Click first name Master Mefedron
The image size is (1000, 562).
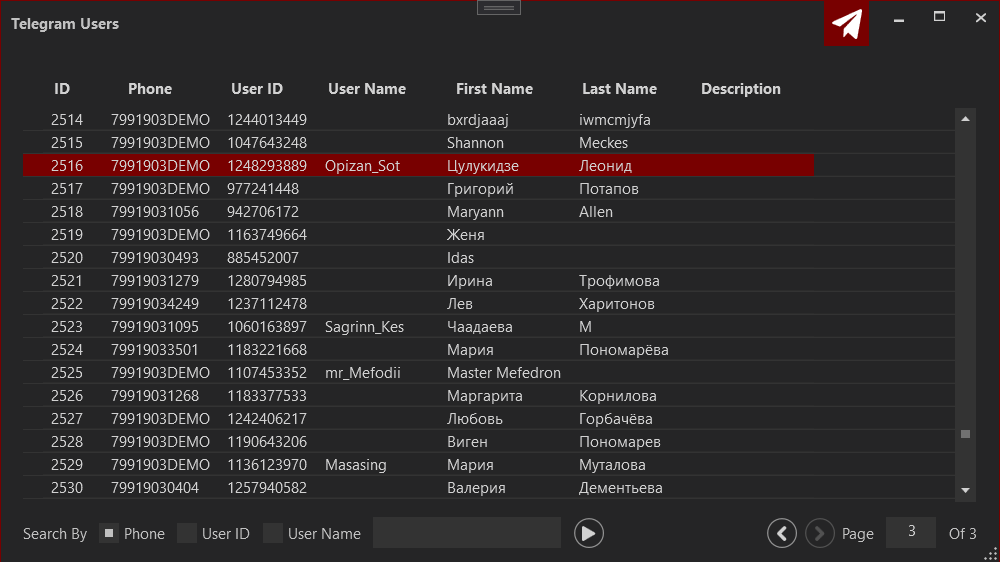tap(504, 373)
